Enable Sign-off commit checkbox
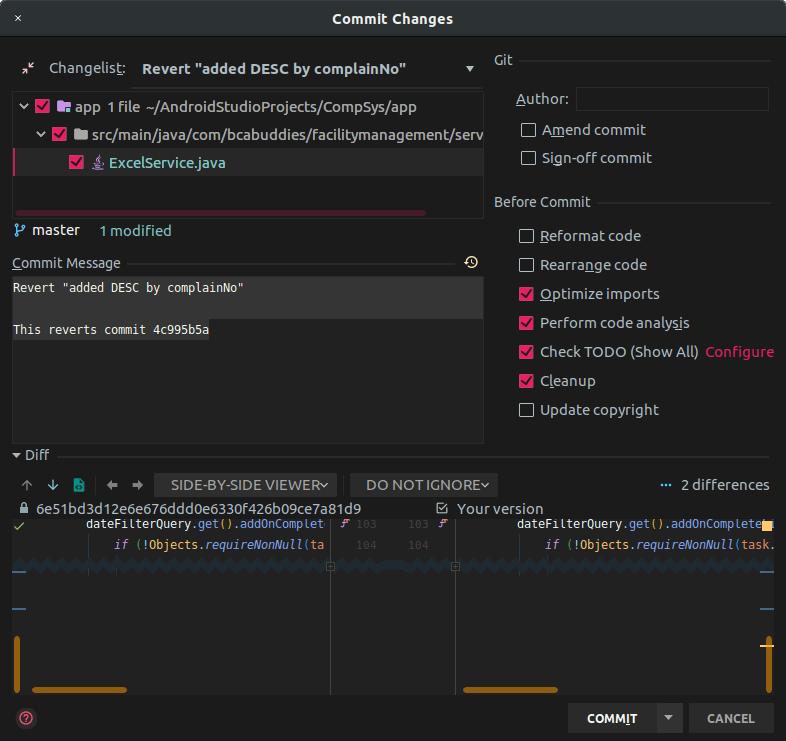Image resolution: width=786 pixels, height=741 pixels. pyautogui.click(x=528, y=158)
